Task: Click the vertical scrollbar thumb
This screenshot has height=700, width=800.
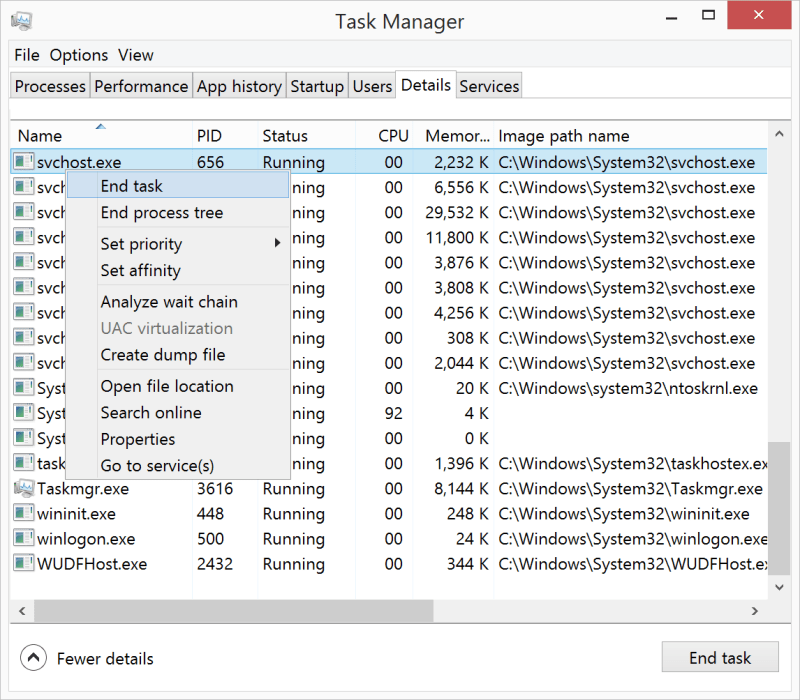Action: [779, 508]
